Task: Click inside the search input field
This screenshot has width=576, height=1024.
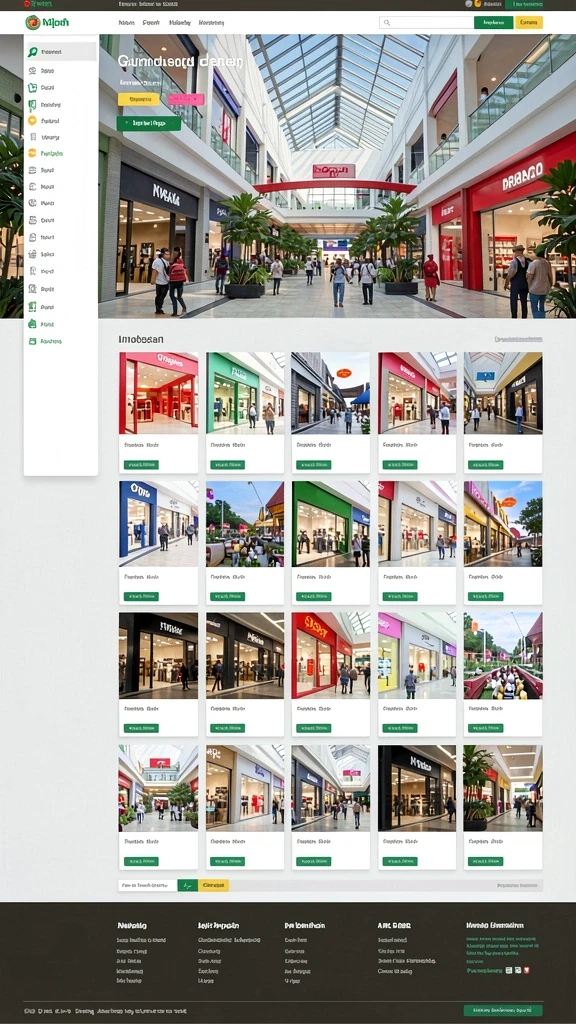Action: pos(426,23)
